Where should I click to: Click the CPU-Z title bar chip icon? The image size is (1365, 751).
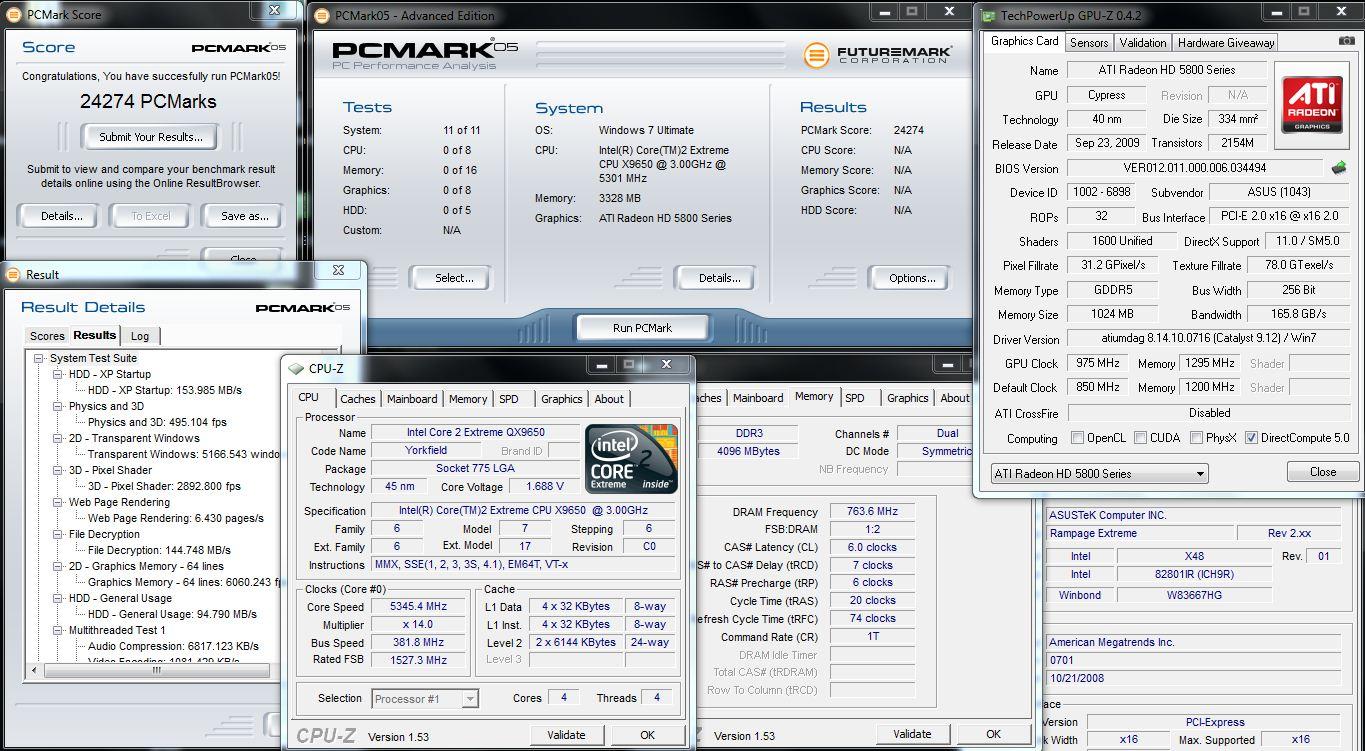click(297, 369)
